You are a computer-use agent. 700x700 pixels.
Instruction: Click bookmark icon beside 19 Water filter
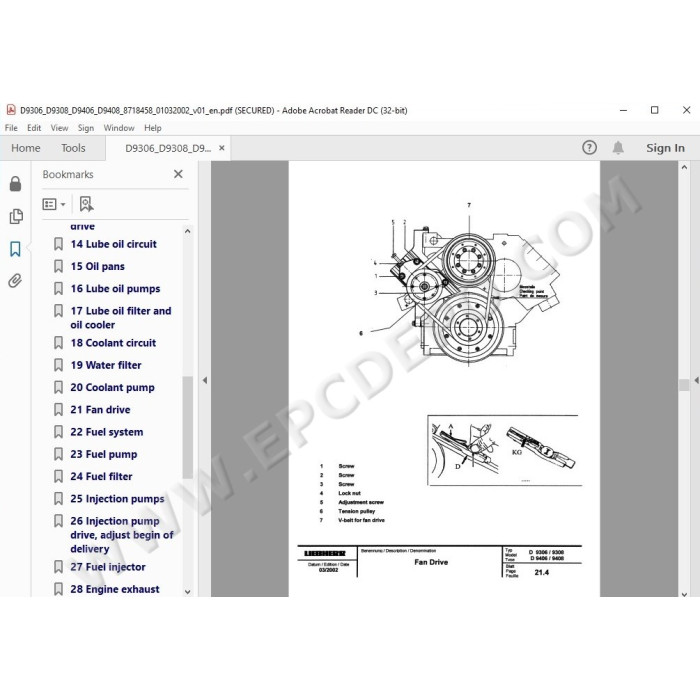[58, 365]
